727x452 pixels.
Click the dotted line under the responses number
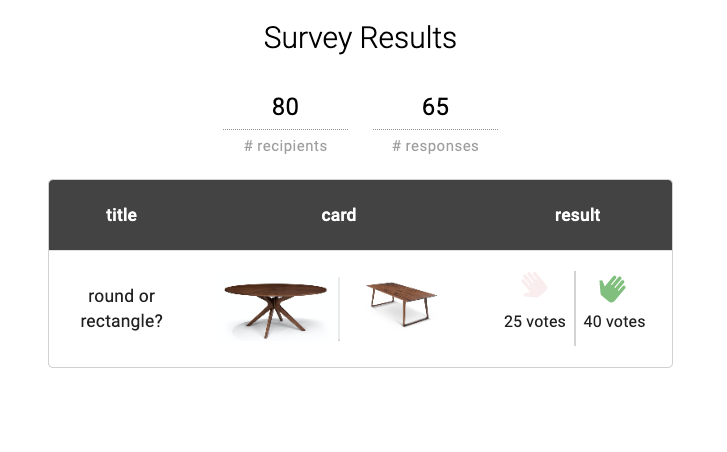435,129
